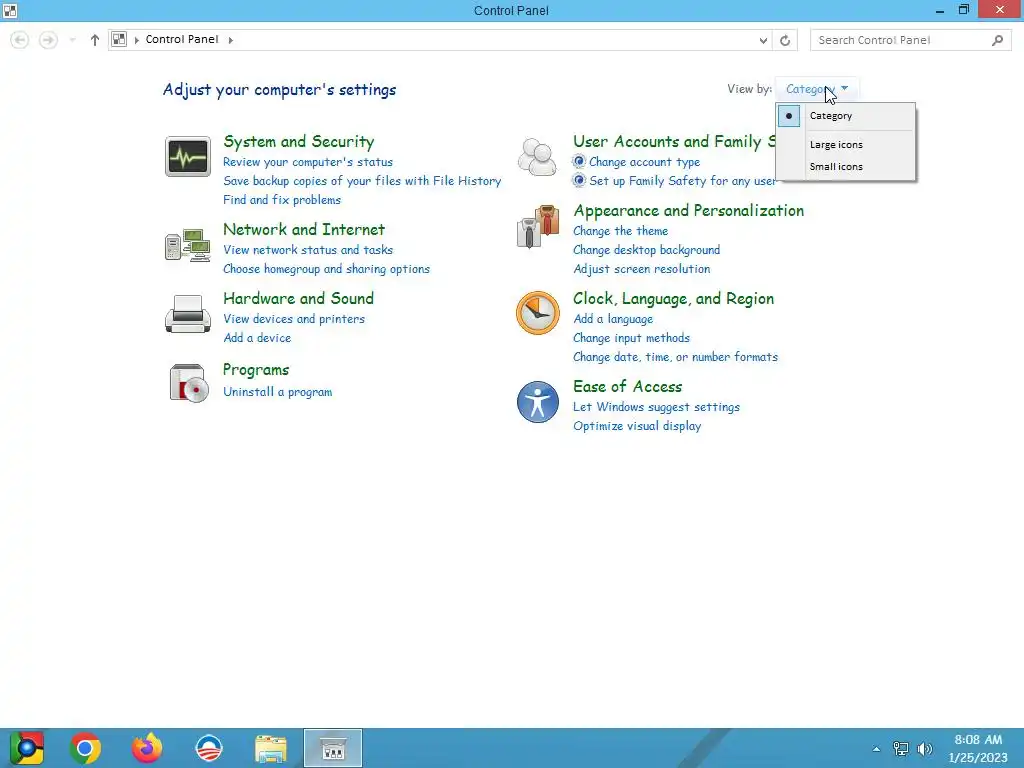Click the address bar Control Panel icon
Image resolution: width=1024 pixels, height=768 pixels.
pyautogui.click(x=119, y=39)
